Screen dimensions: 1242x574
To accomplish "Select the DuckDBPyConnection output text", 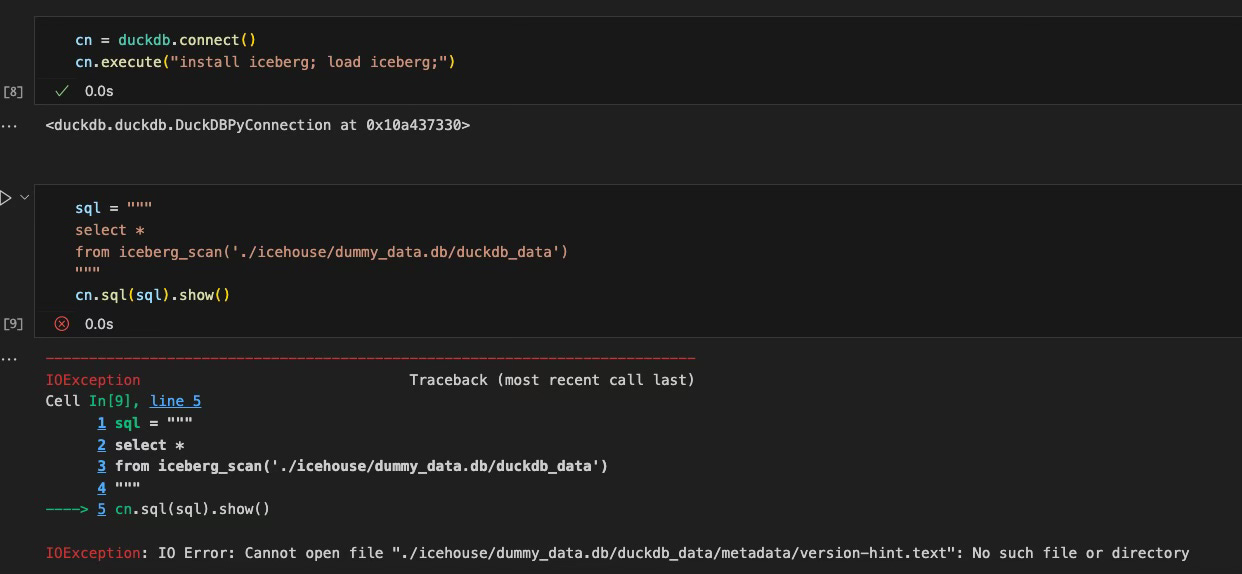I will 258,125.
